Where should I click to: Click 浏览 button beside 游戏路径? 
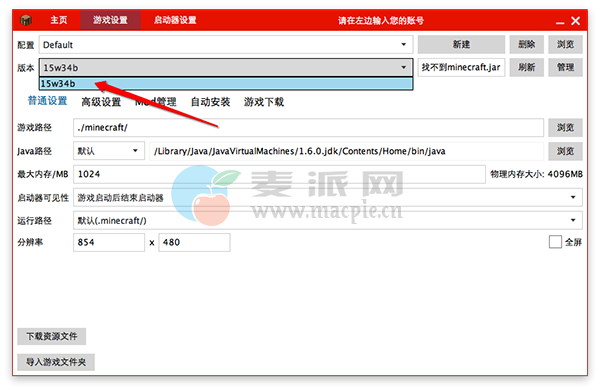(565, 127)
